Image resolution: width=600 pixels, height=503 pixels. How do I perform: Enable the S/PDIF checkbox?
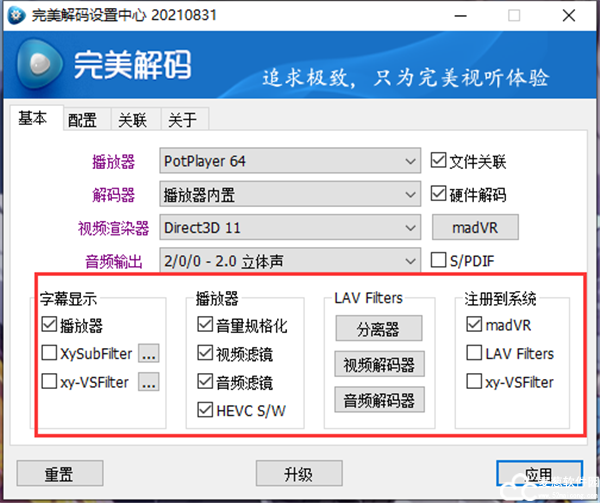438,260
